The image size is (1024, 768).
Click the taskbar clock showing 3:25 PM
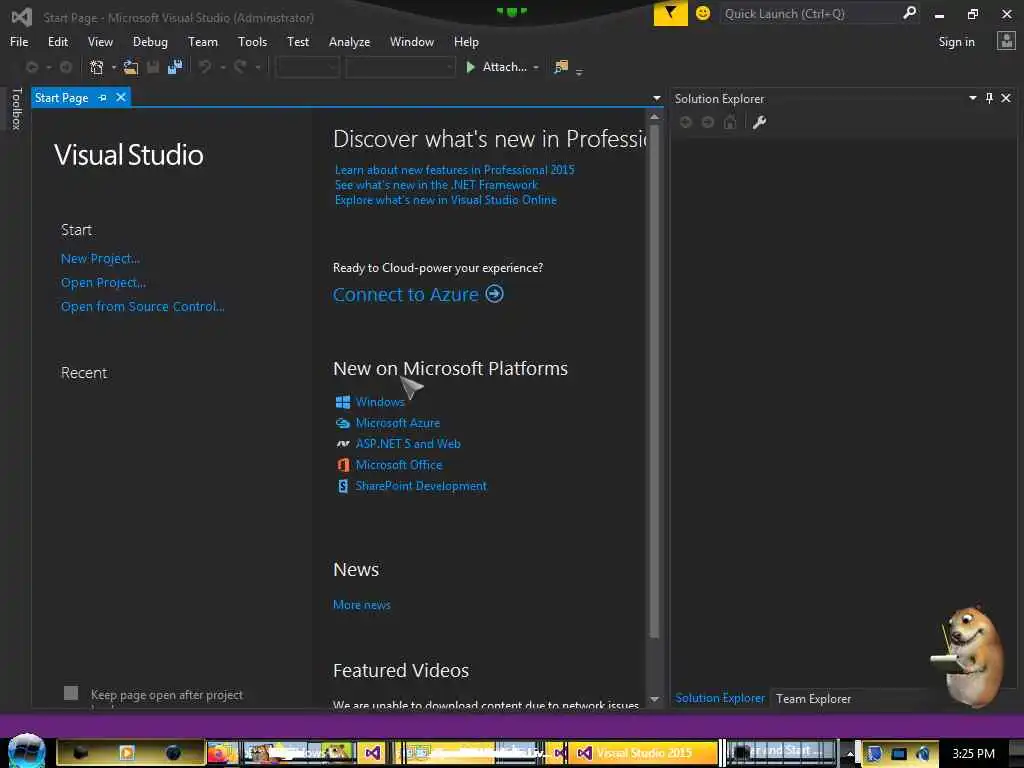[x=973, y=754]
